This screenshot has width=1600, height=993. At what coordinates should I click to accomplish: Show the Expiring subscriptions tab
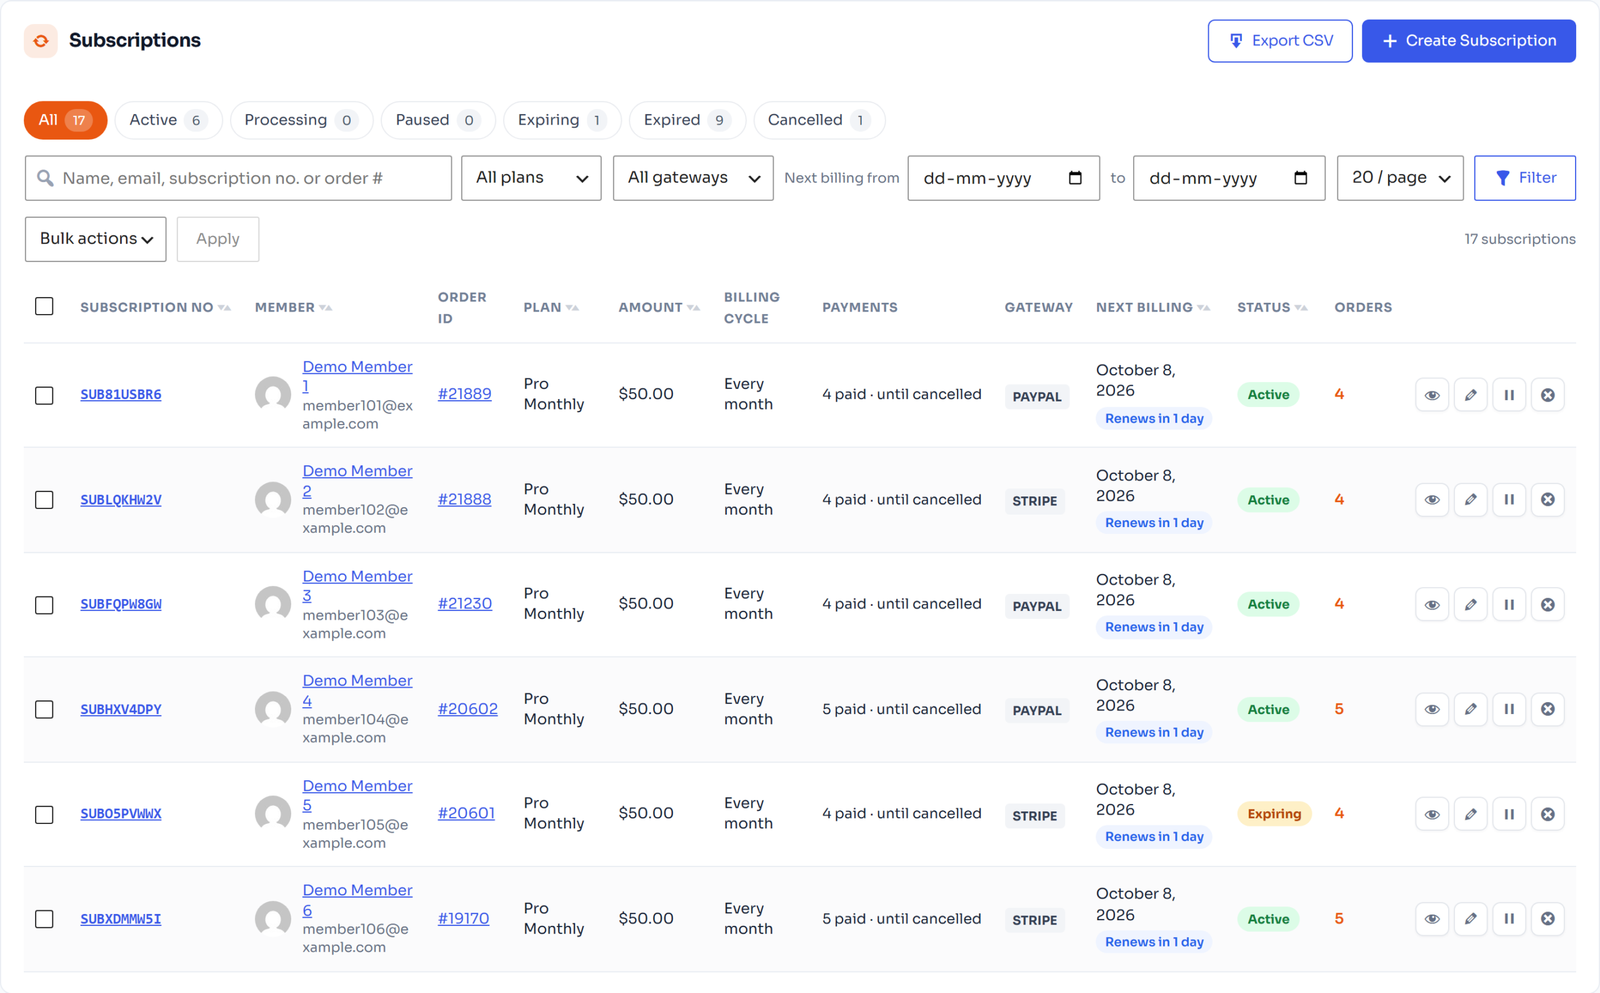[562, 120]
